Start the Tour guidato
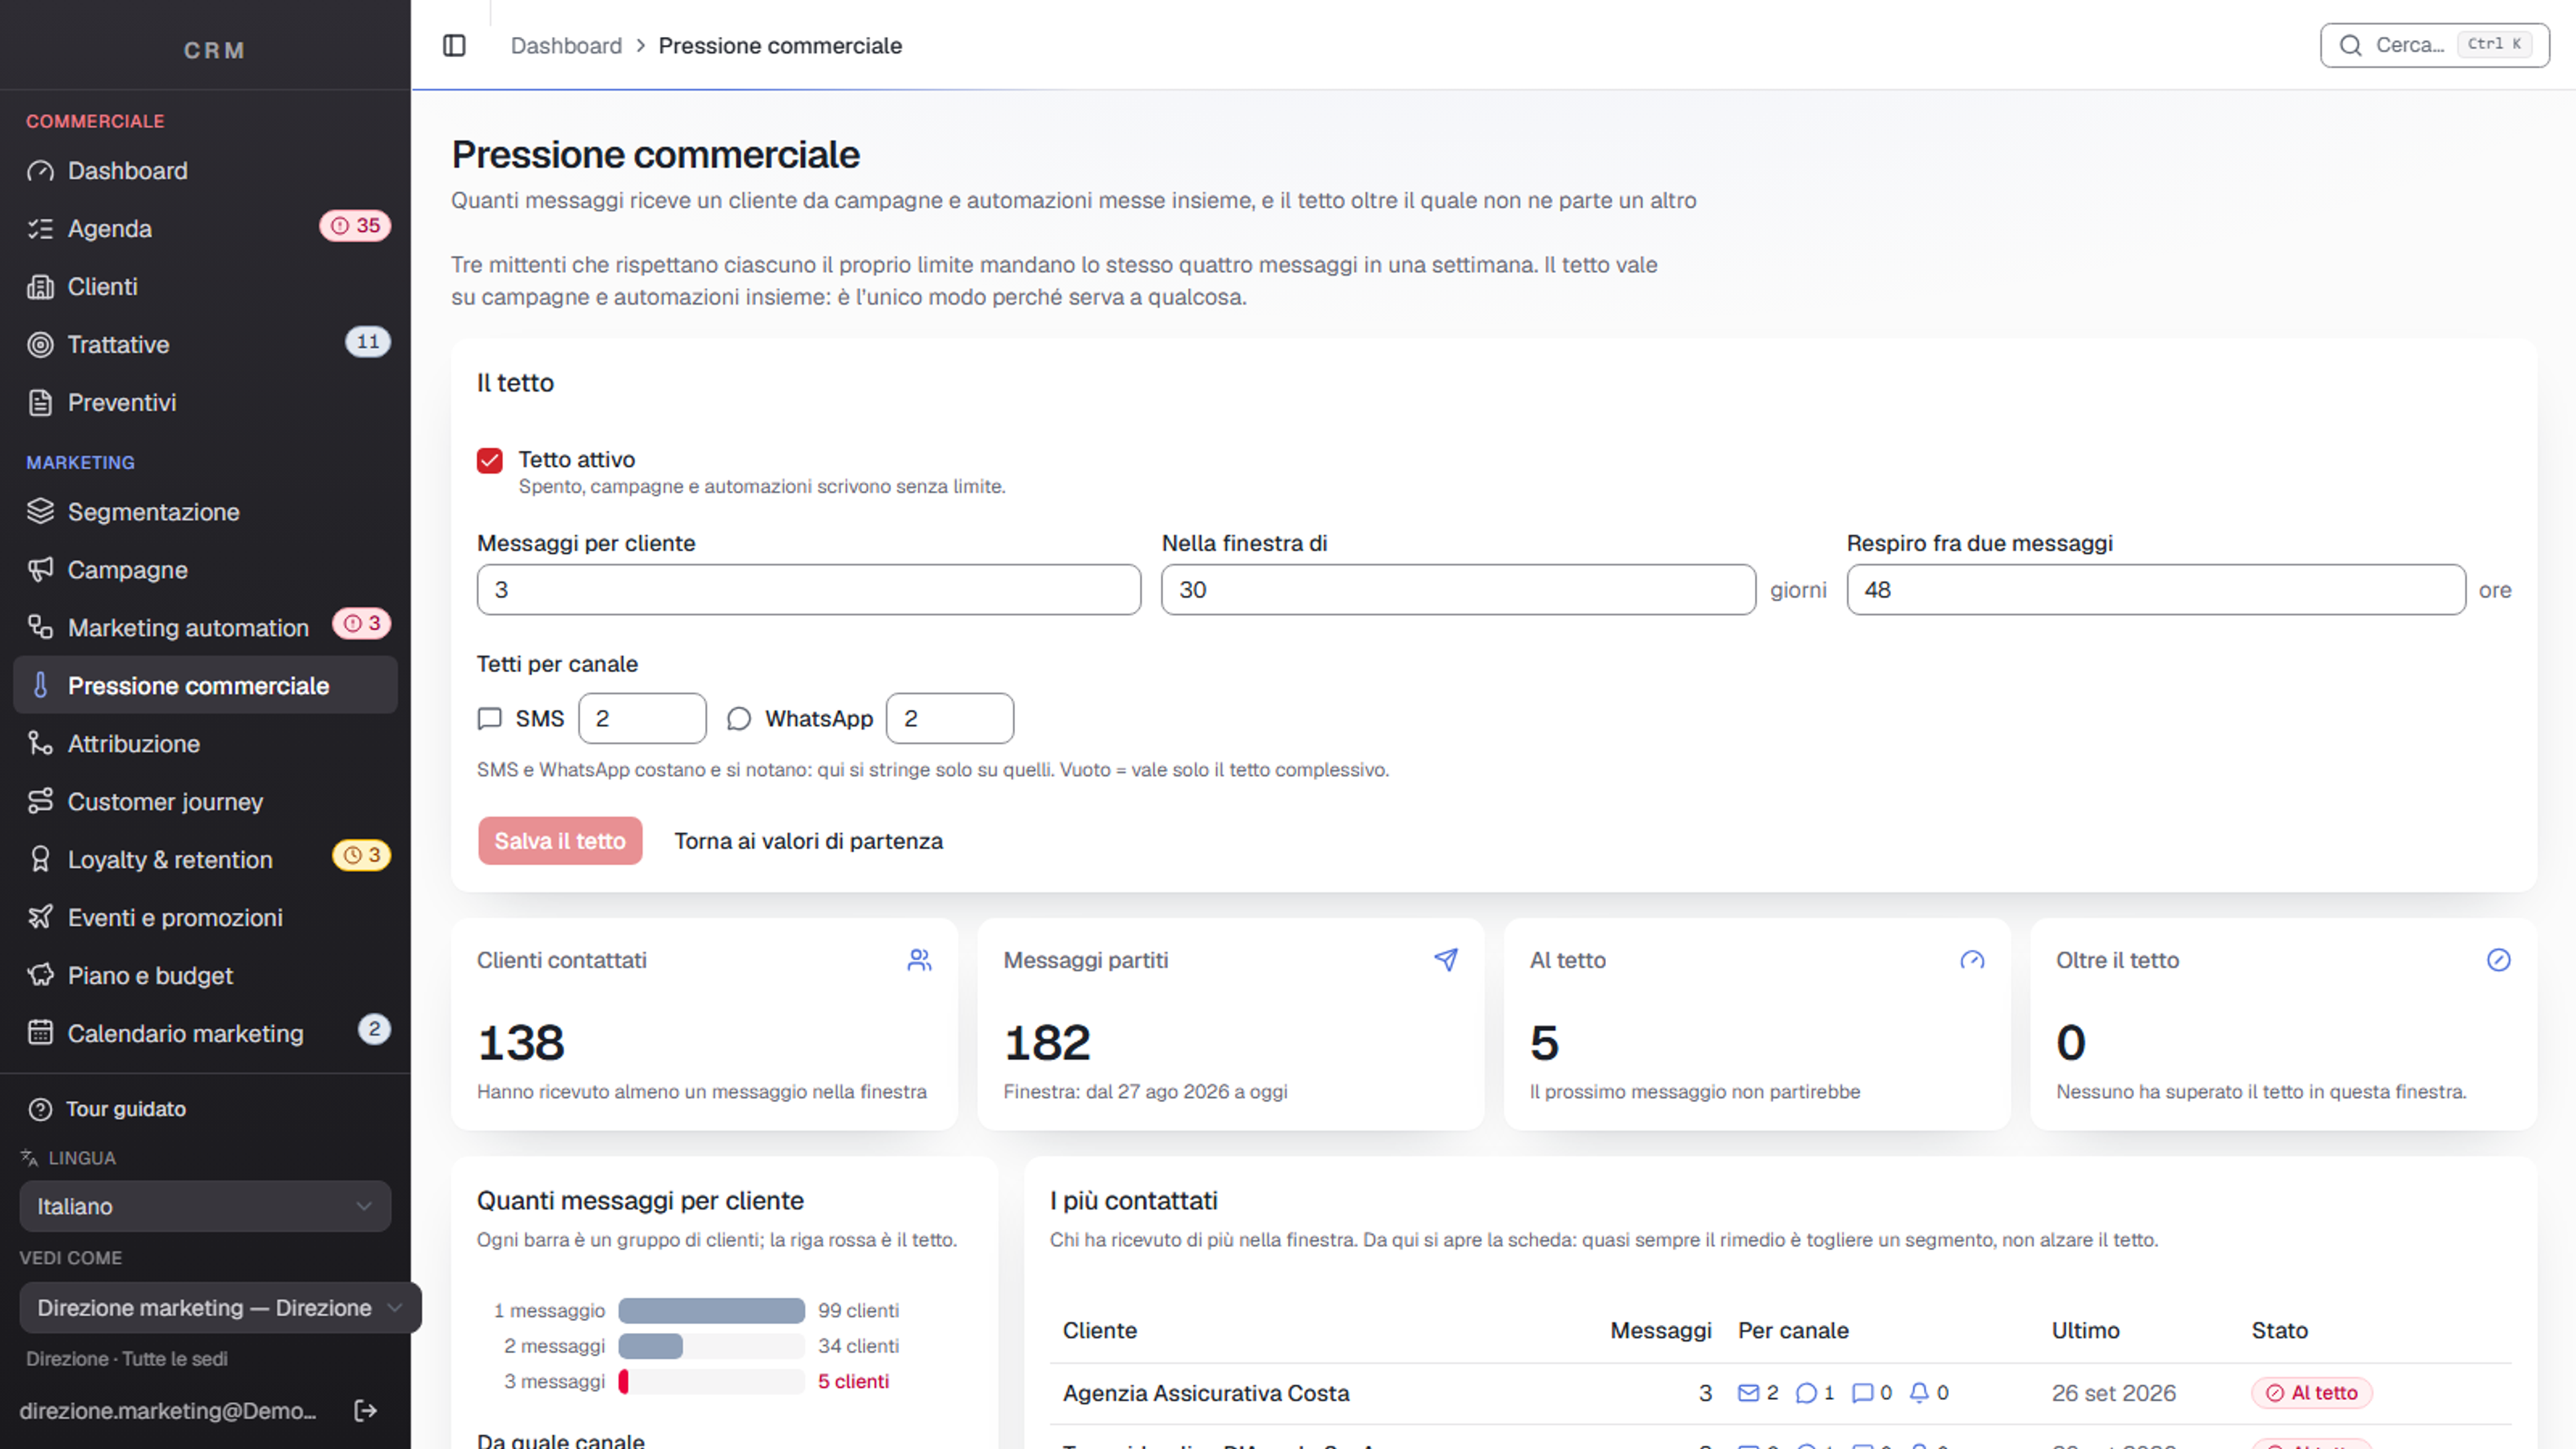Image resolution: width=2576 pixels, height=1449 pixels. click(126, 1110)
